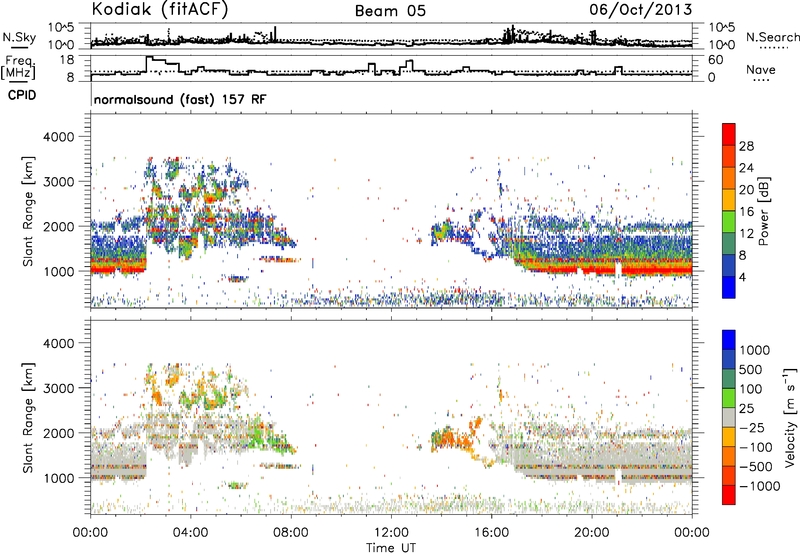Click the 'Velocity [m s-1]' colorbar label
Screen dimensions: 800x554
[789, 417]
